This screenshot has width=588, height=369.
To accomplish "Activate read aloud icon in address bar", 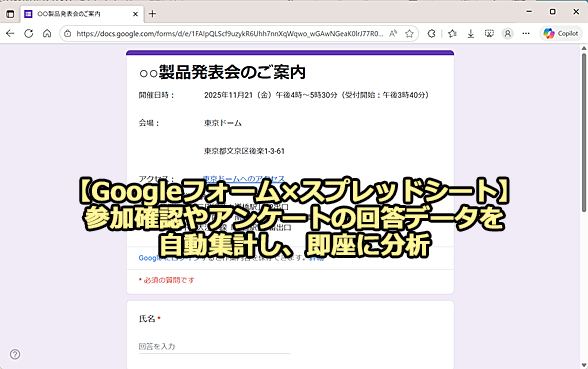I will (x=393, y=34).
